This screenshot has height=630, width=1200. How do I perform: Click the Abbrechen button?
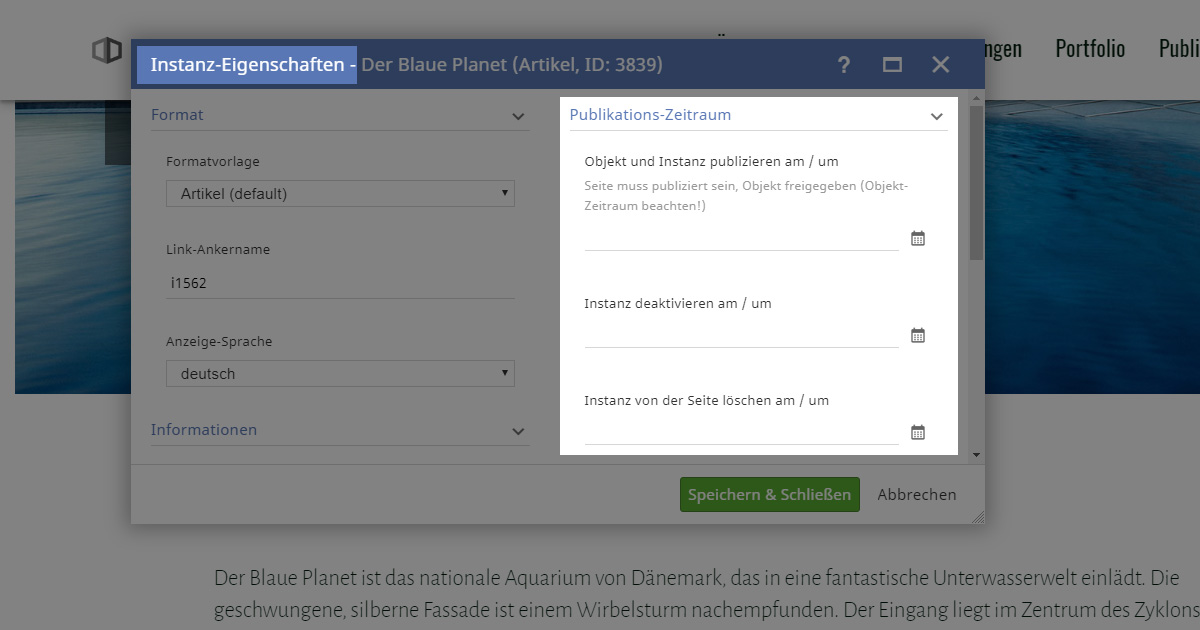coord(916,495)
